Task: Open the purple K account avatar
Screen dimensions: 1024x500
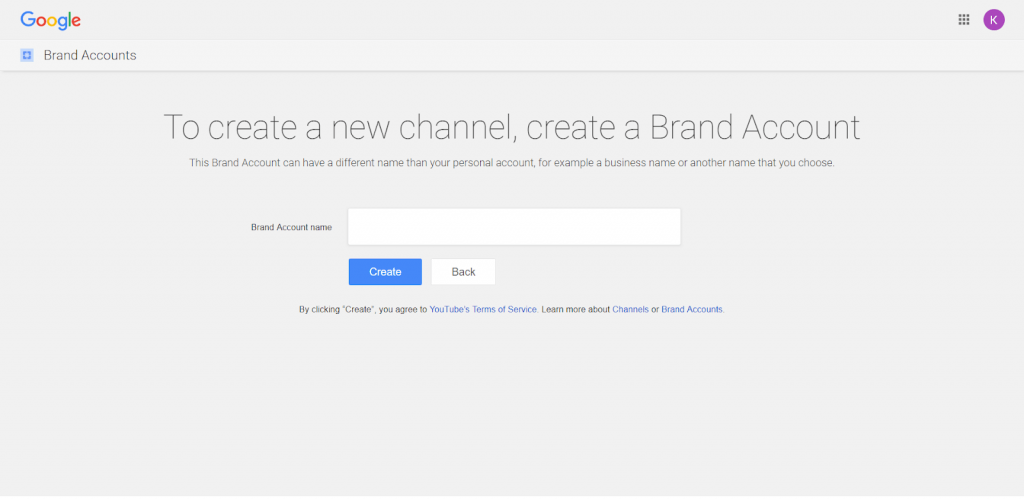Action: coord(993,20)
